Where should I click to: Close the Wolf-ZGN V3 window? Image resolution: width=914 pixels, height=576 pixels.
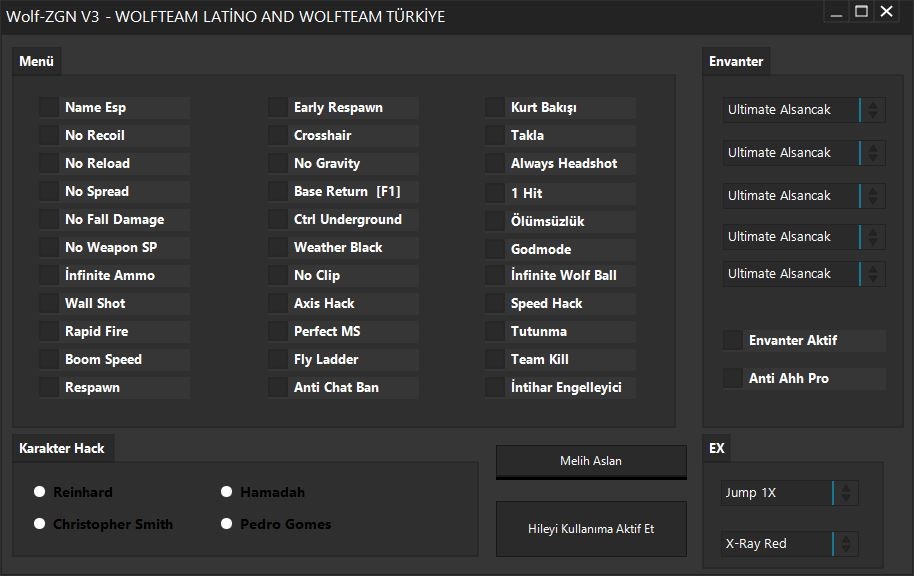coord(887,12)
